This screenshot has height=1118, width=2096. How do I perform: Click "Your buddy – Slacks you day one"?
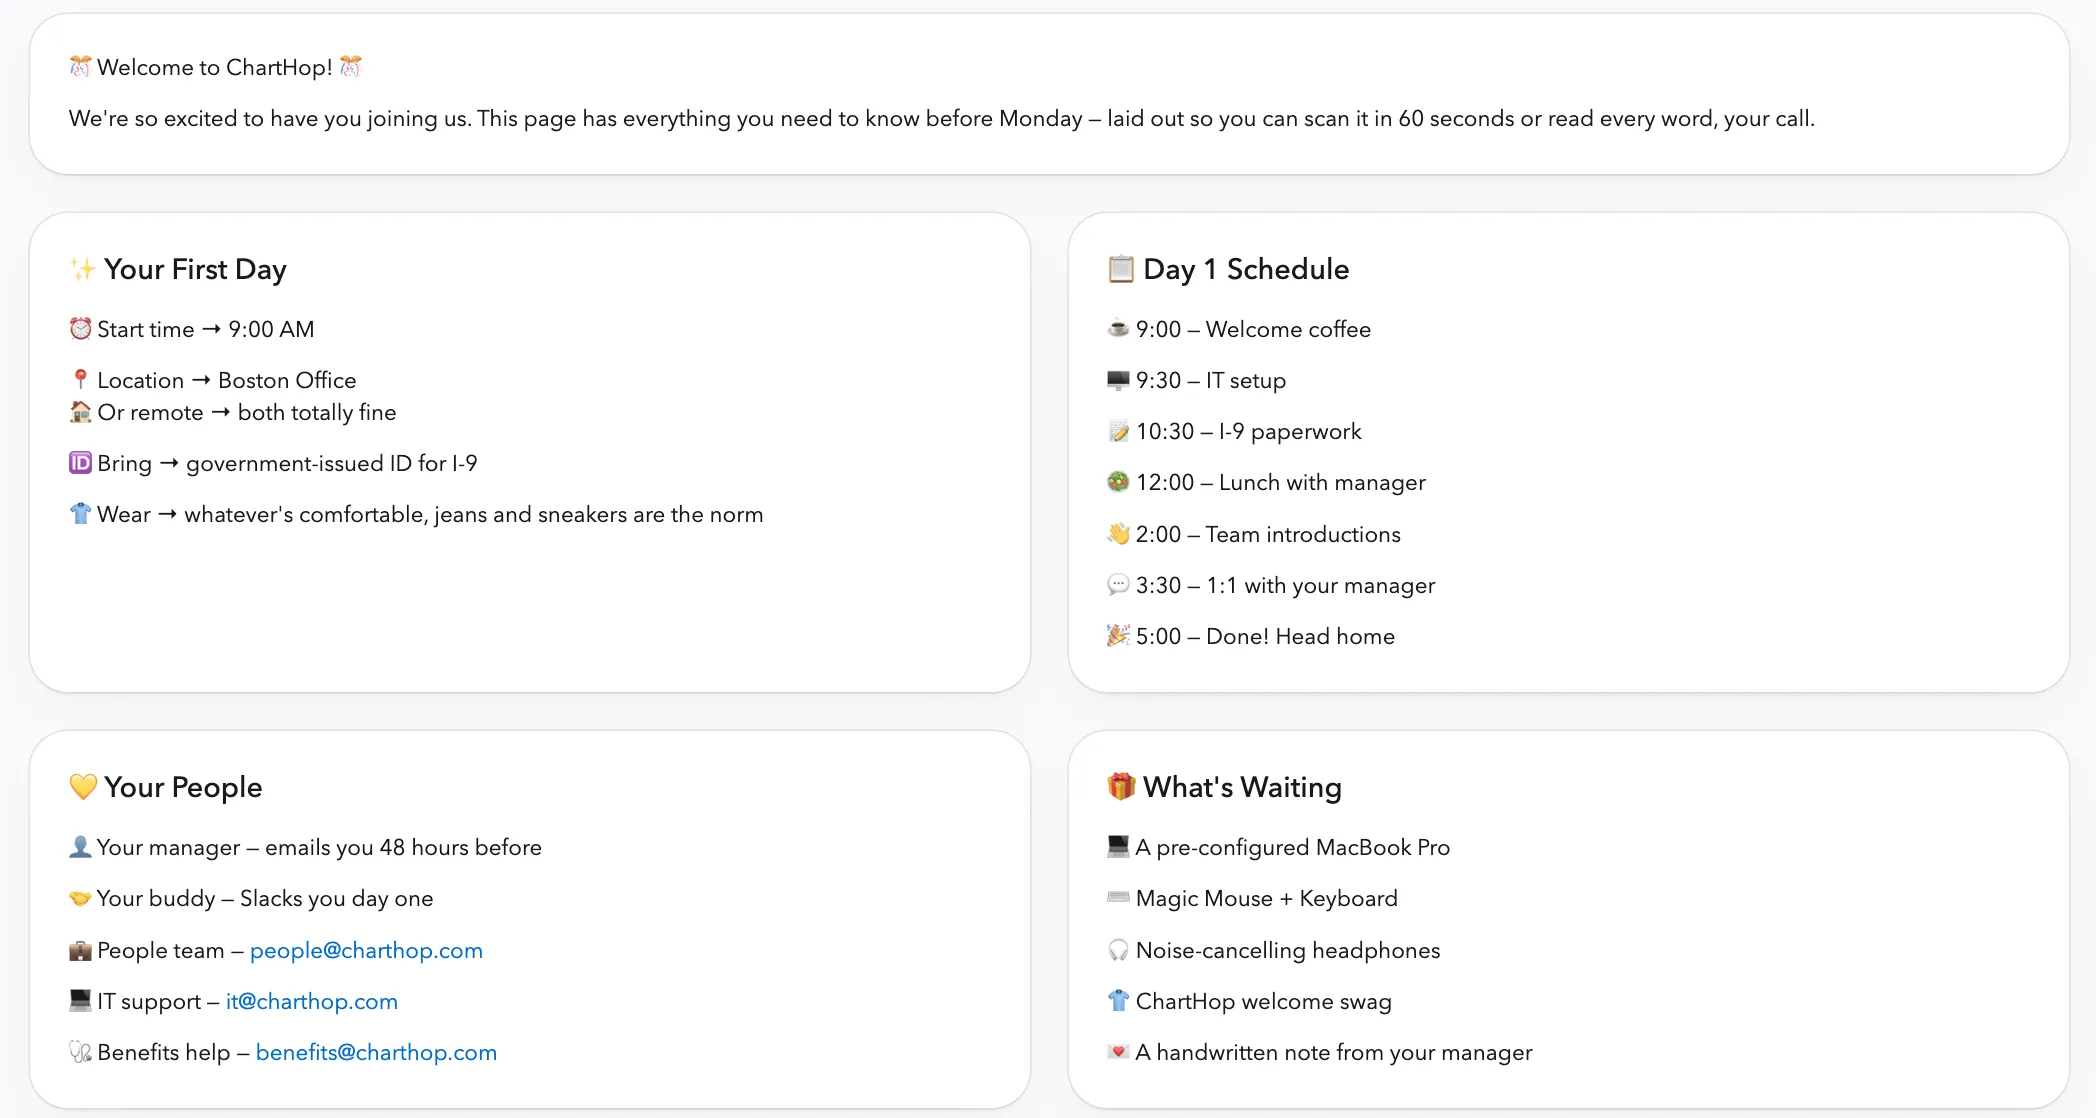tap(265, 898)
